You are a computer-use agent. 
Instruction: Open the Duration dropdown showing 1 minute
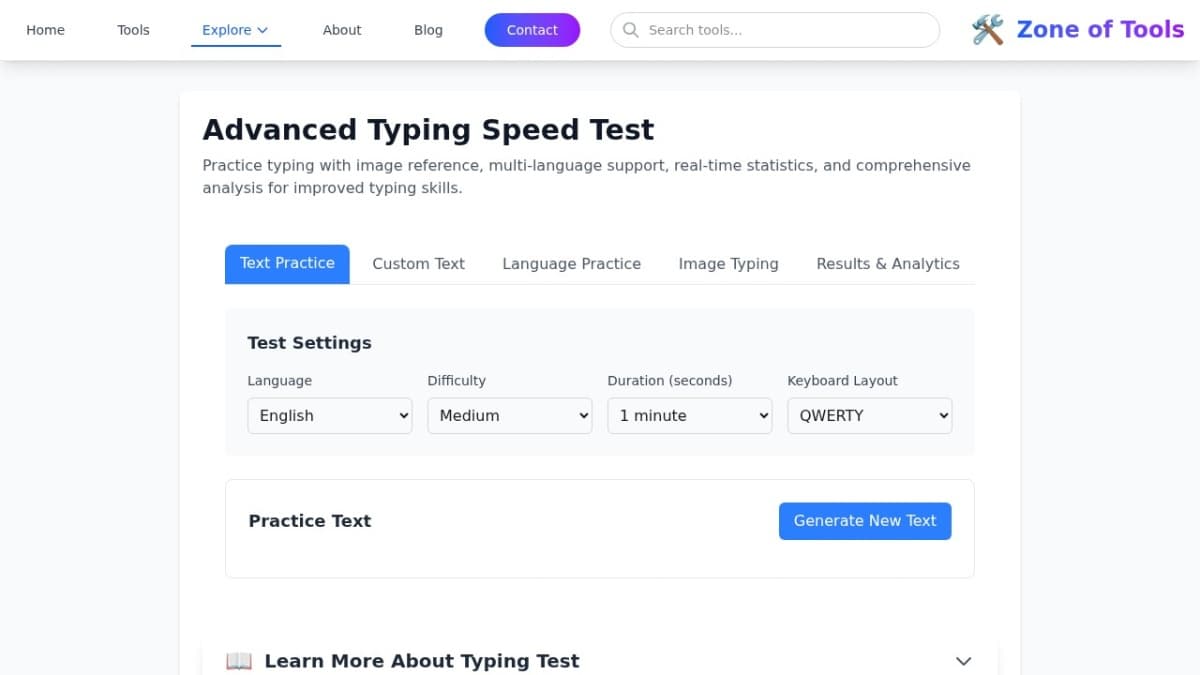(x=690, y=415)
